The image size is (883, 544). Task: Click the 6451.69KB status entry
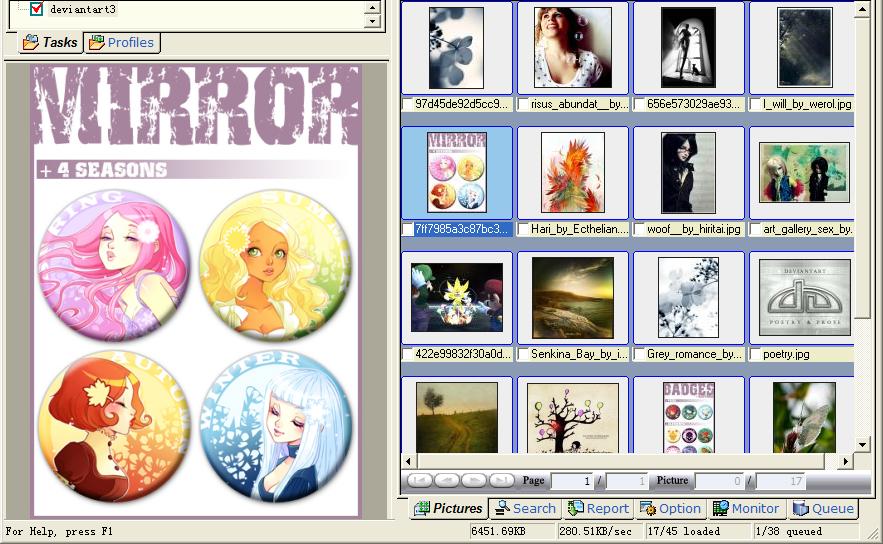(498, 532)
